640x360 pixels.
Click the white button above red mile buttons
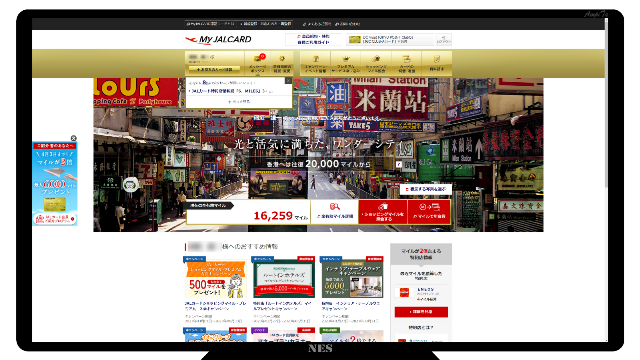pos(426,189)
